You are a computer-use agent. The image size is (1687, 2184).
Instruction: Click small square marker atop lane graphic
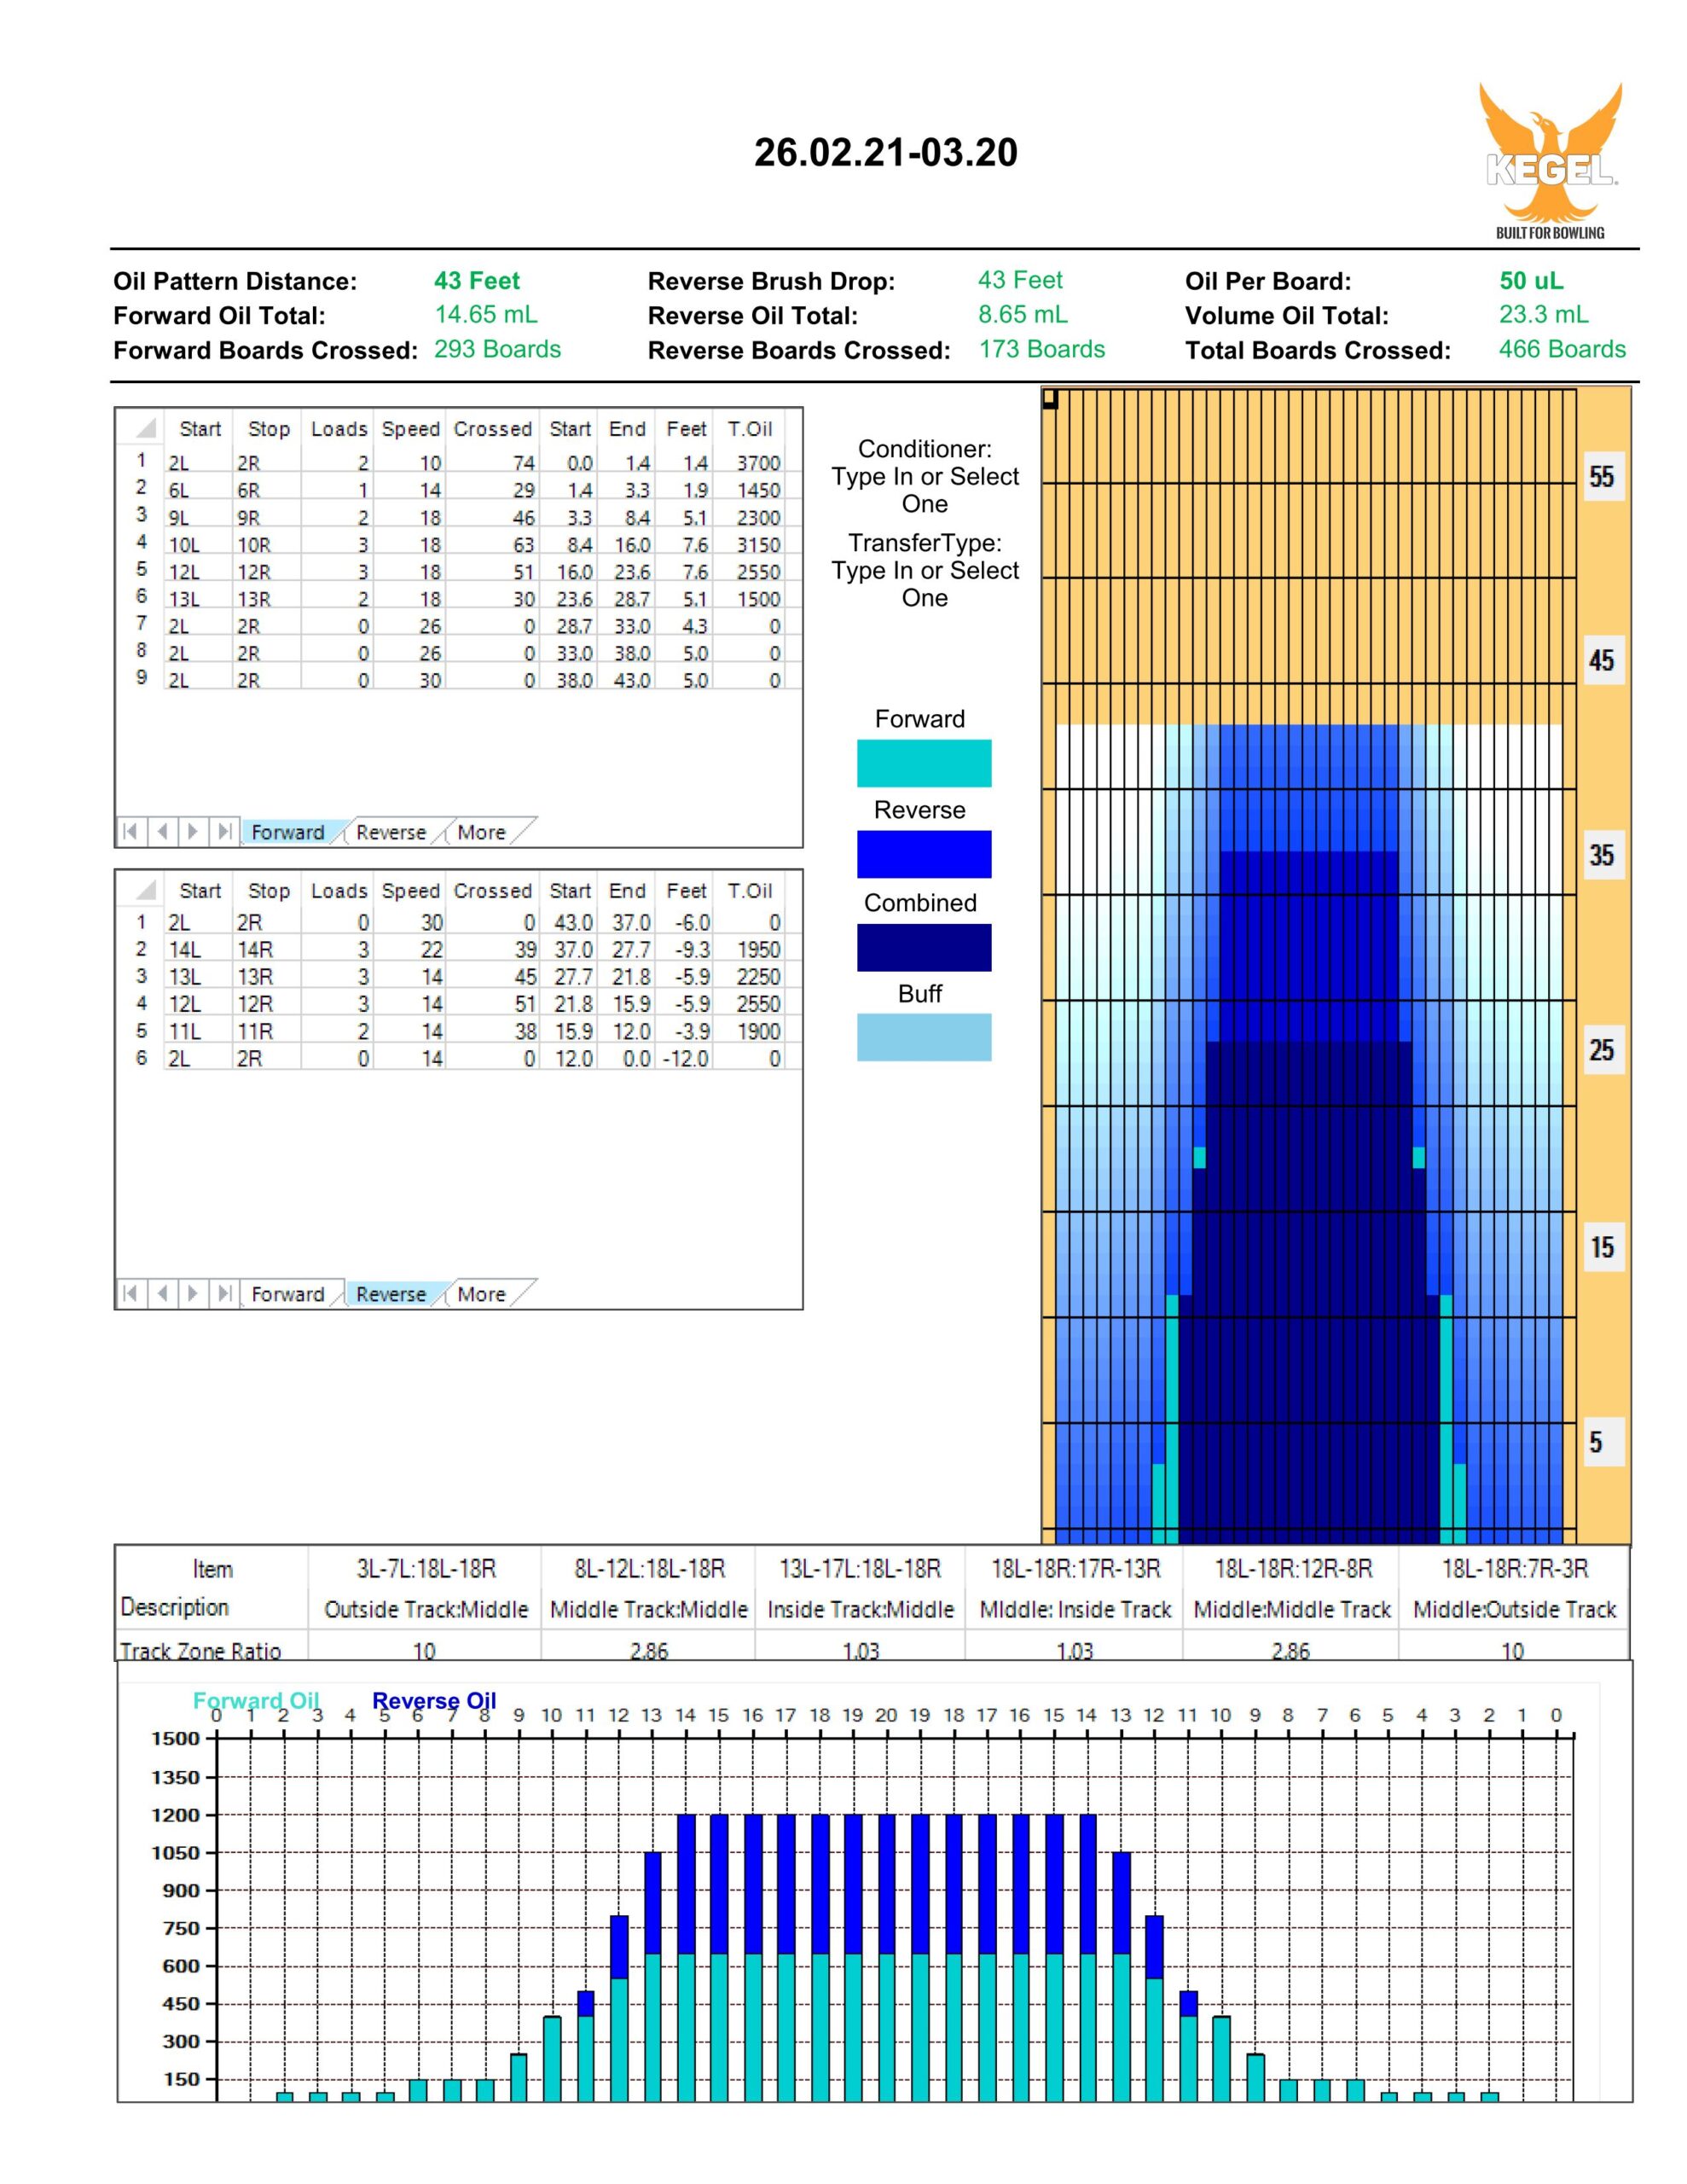1049,398
